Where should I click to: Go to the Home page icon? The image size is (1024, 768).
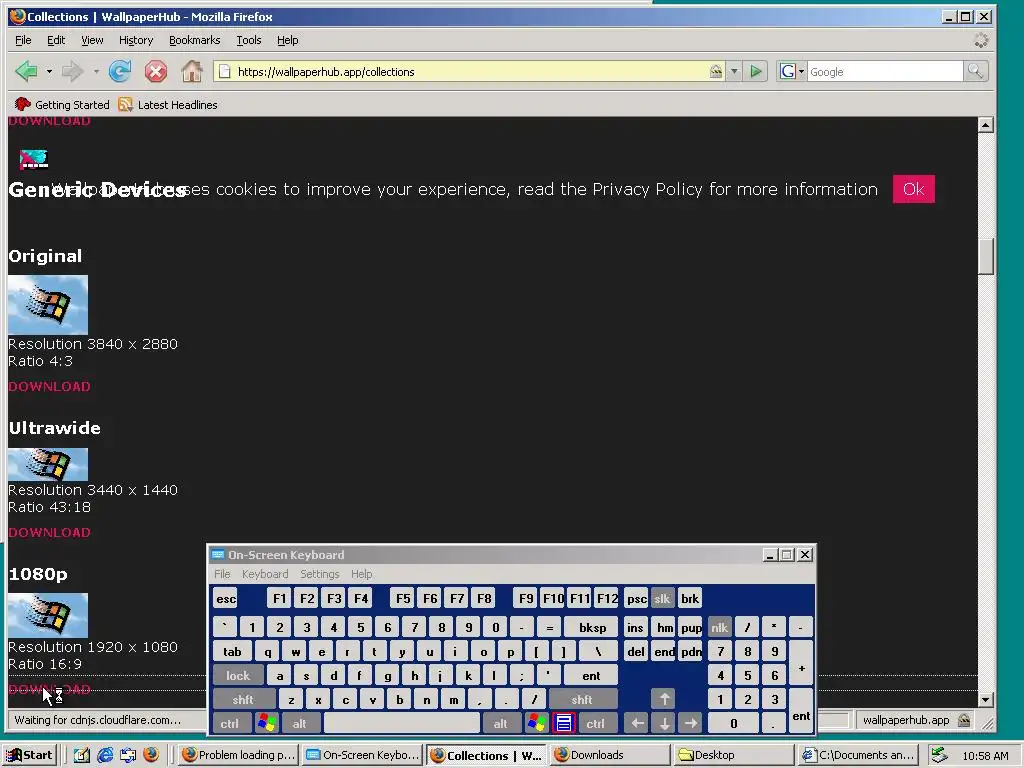coord(191,71)
